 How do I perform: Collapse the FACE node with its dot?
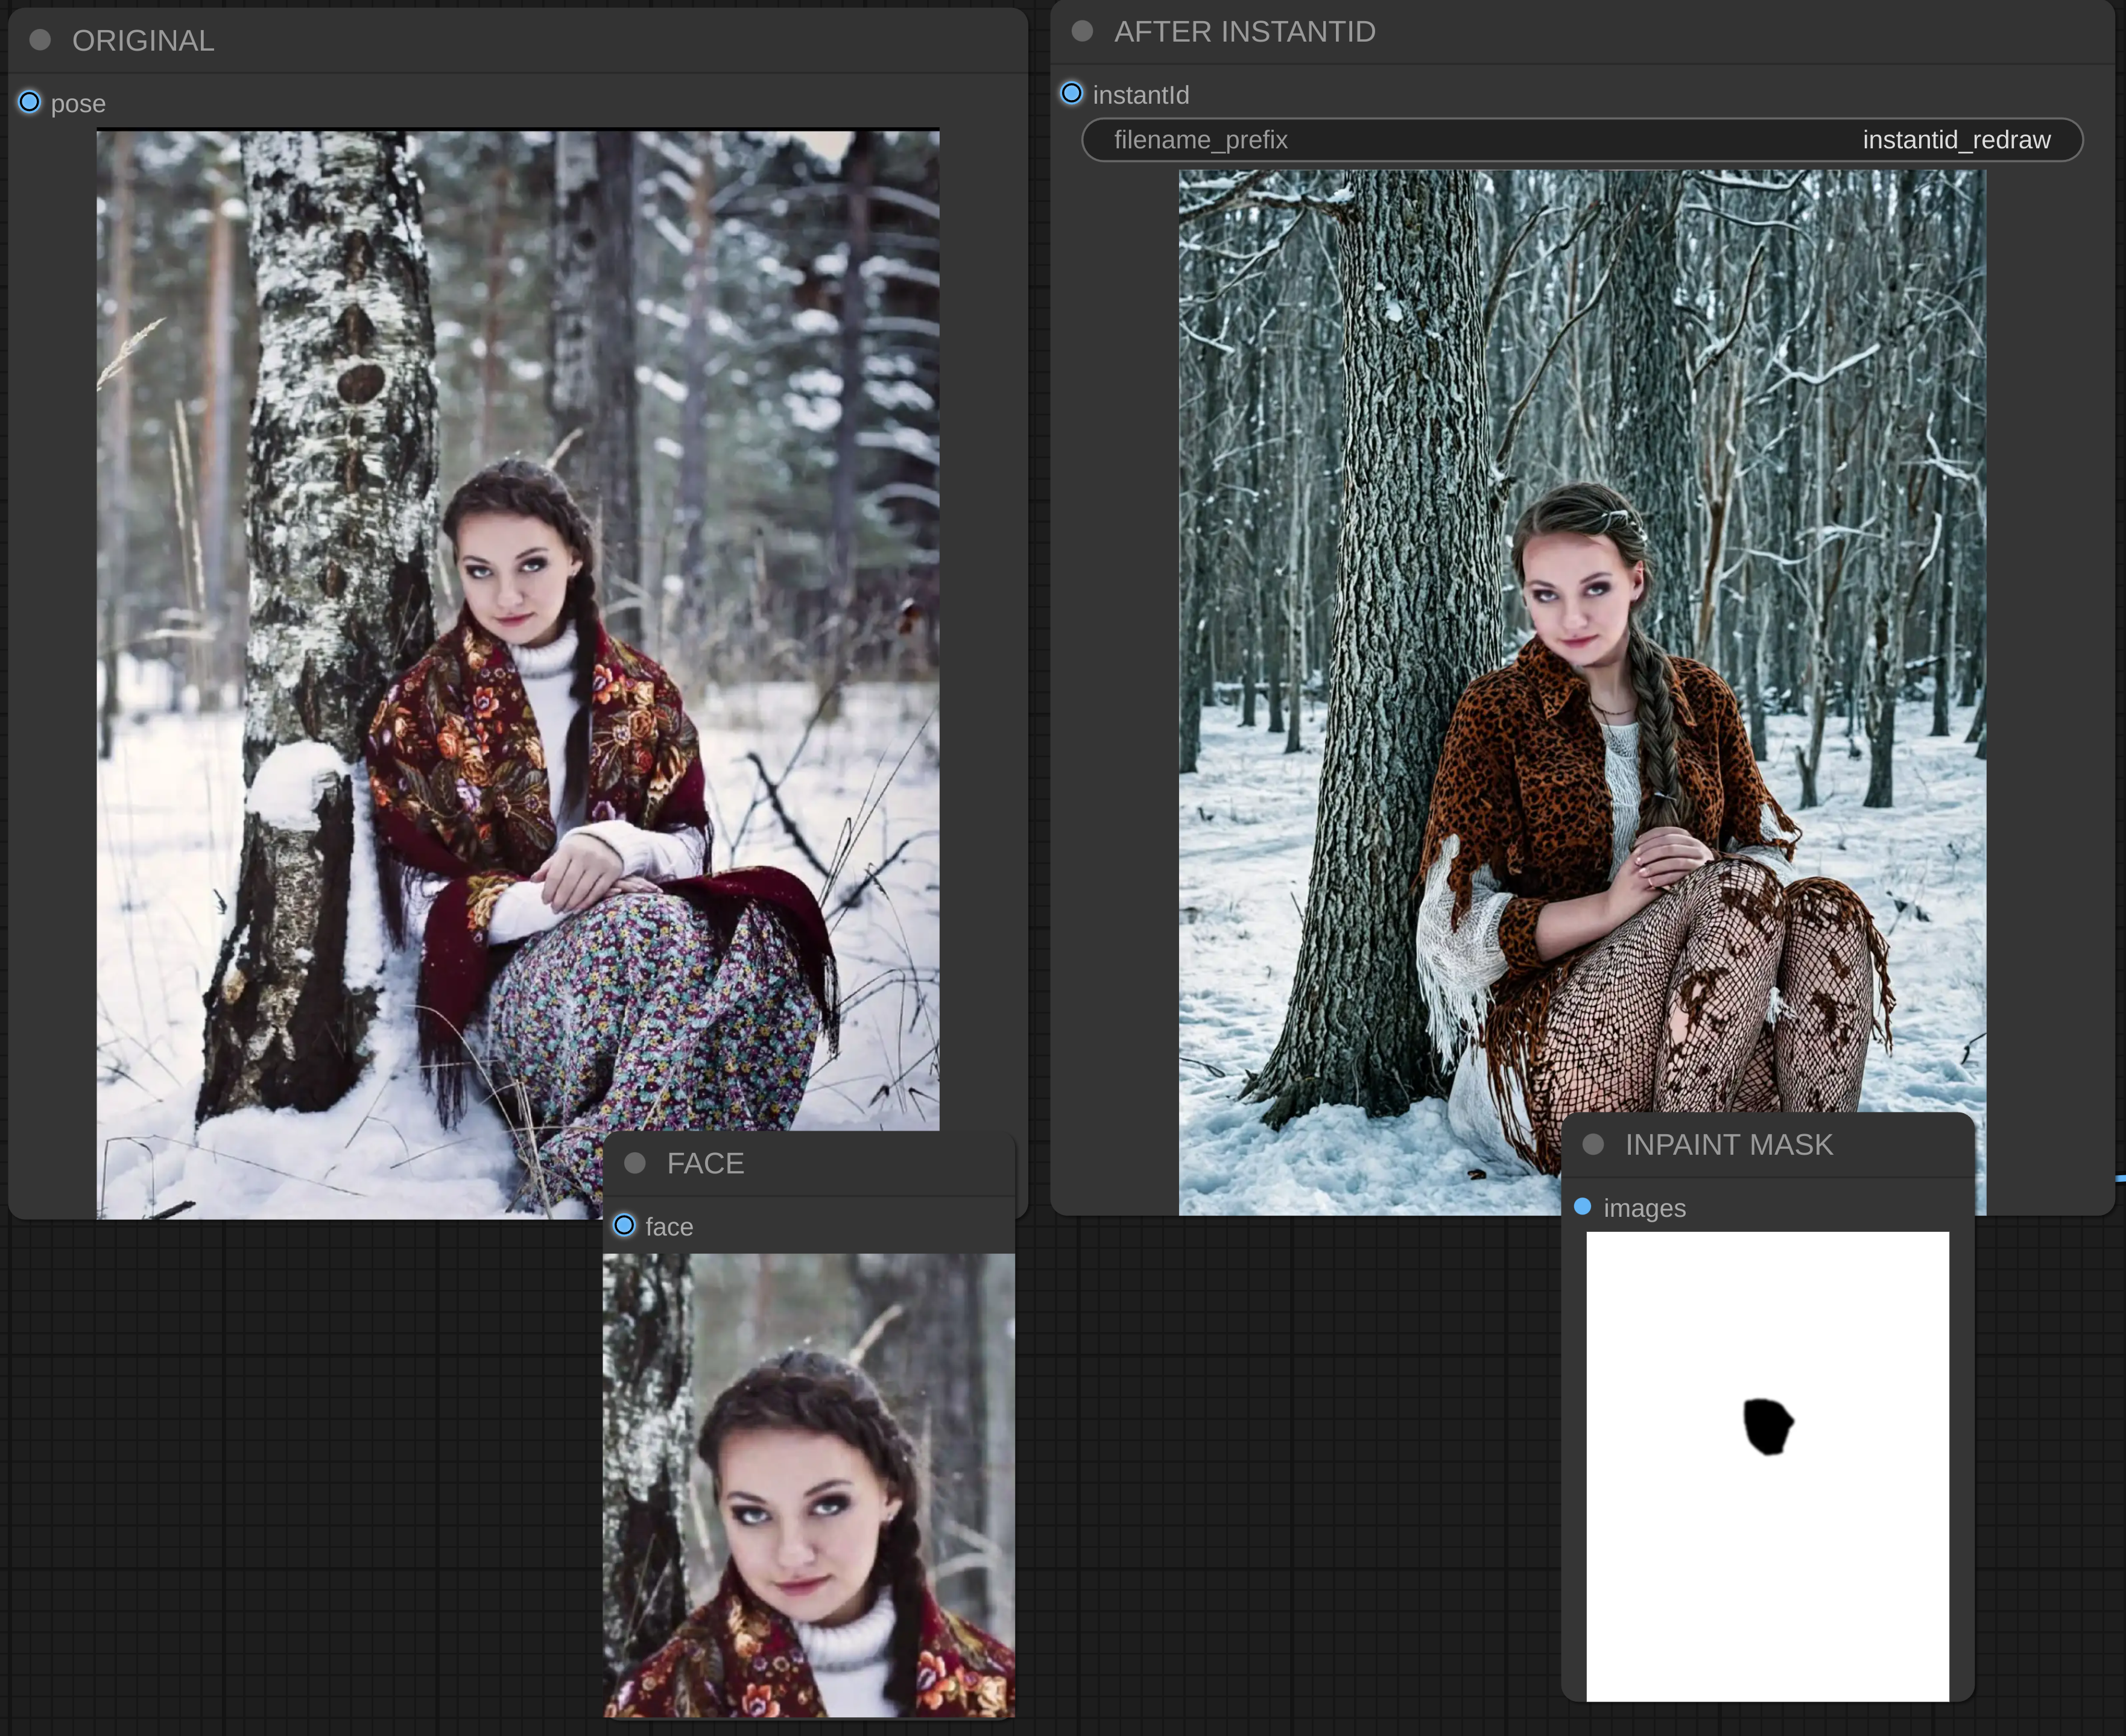coord(635,1163)
